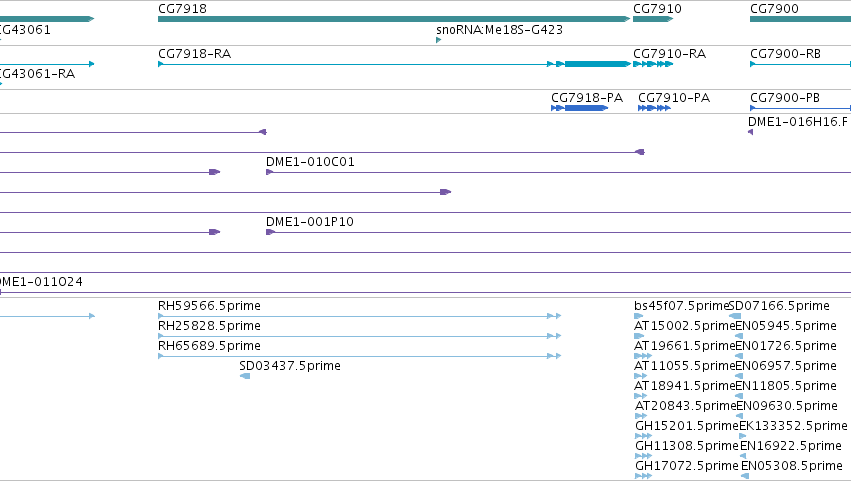Image resolution: width=851 pixels, height=481 pixels.
Task: Select the EN09630.5prime EST label
Action: pyautogui.click(x=787, y=406)
